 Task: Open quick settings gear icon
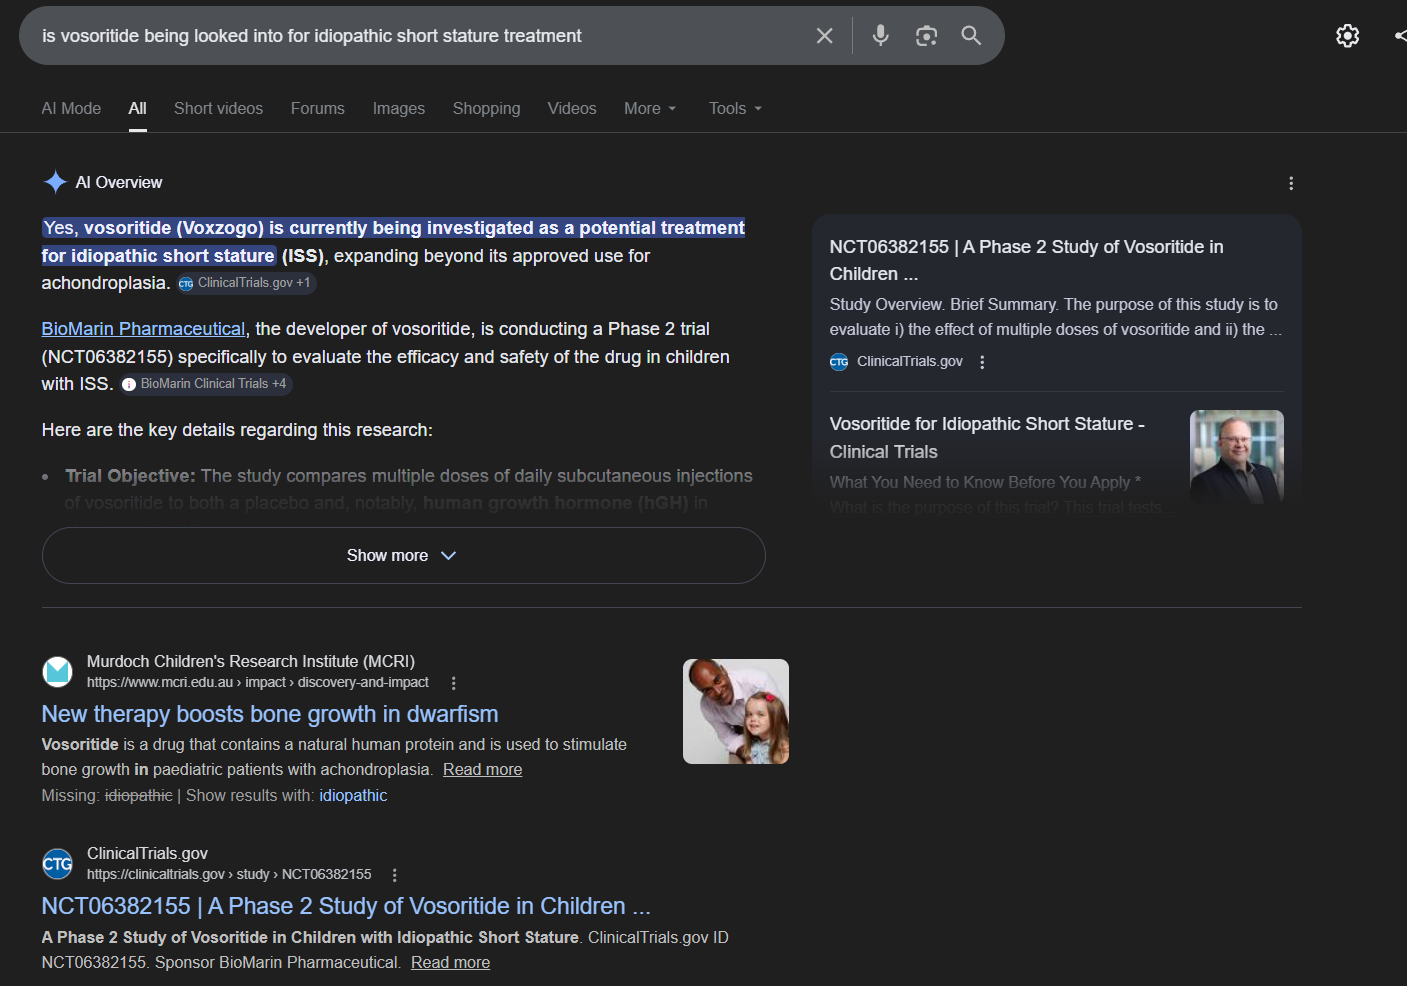[x=1347, y=36]
